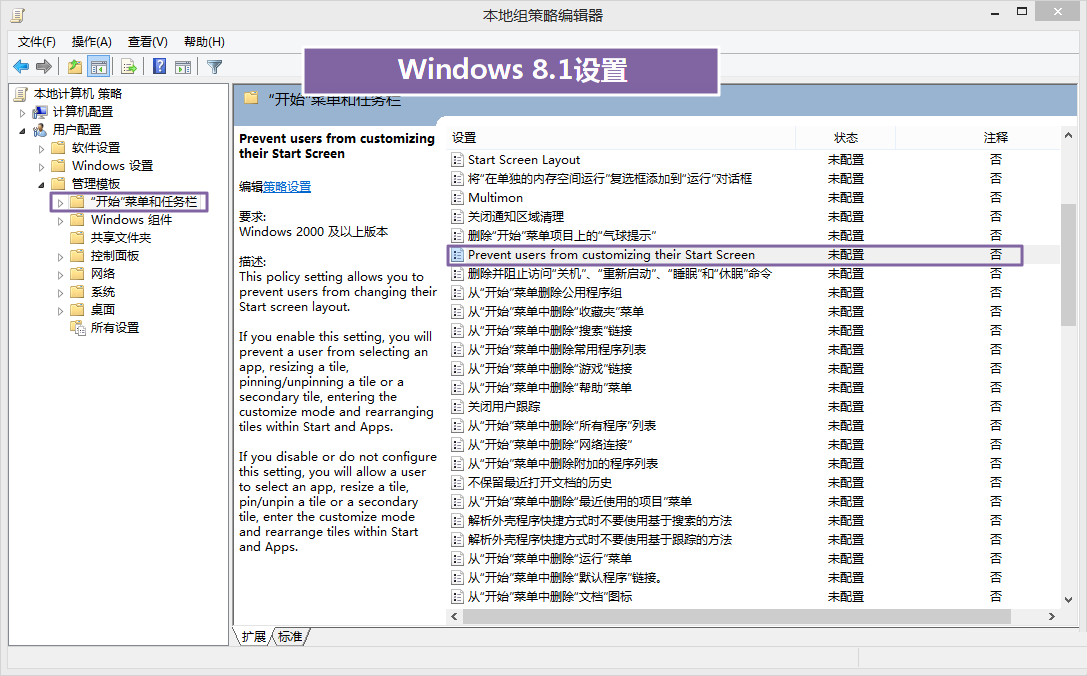Image resolution: width=1087 pixels, height=676 pixels.
Task: Click the Export List toolbar icon
Action: pyautogui.click(x=128, y=67)
